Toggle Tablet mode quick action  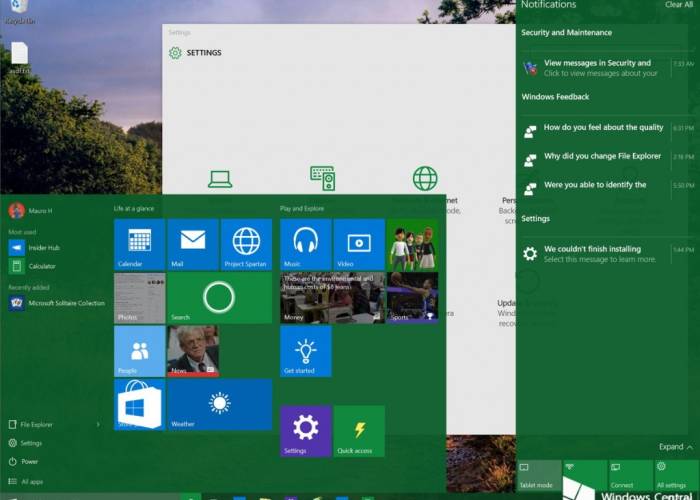point(539,475)
